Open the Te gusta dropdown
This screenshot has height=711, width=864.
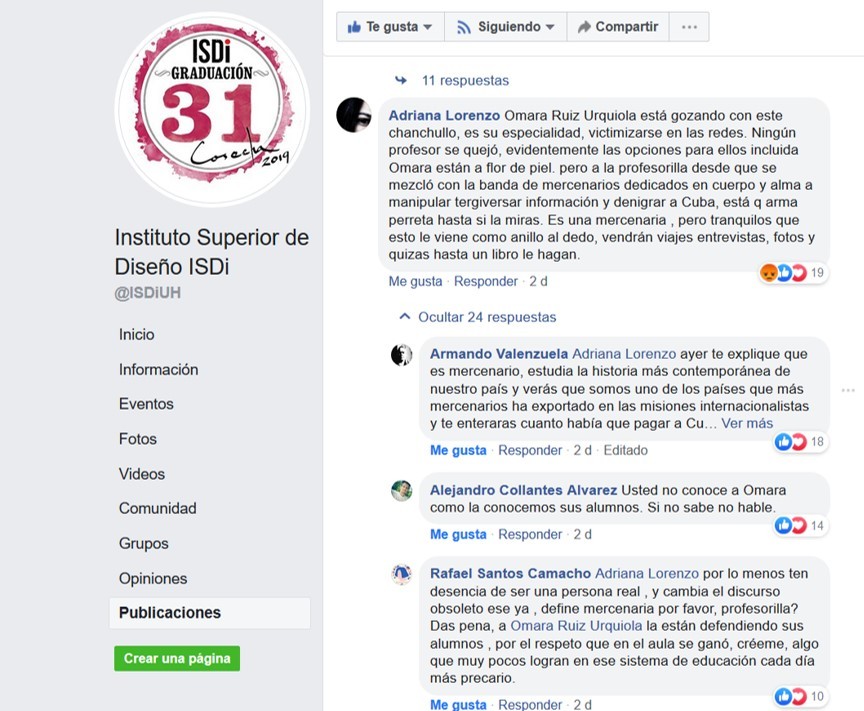pos(390,26)
